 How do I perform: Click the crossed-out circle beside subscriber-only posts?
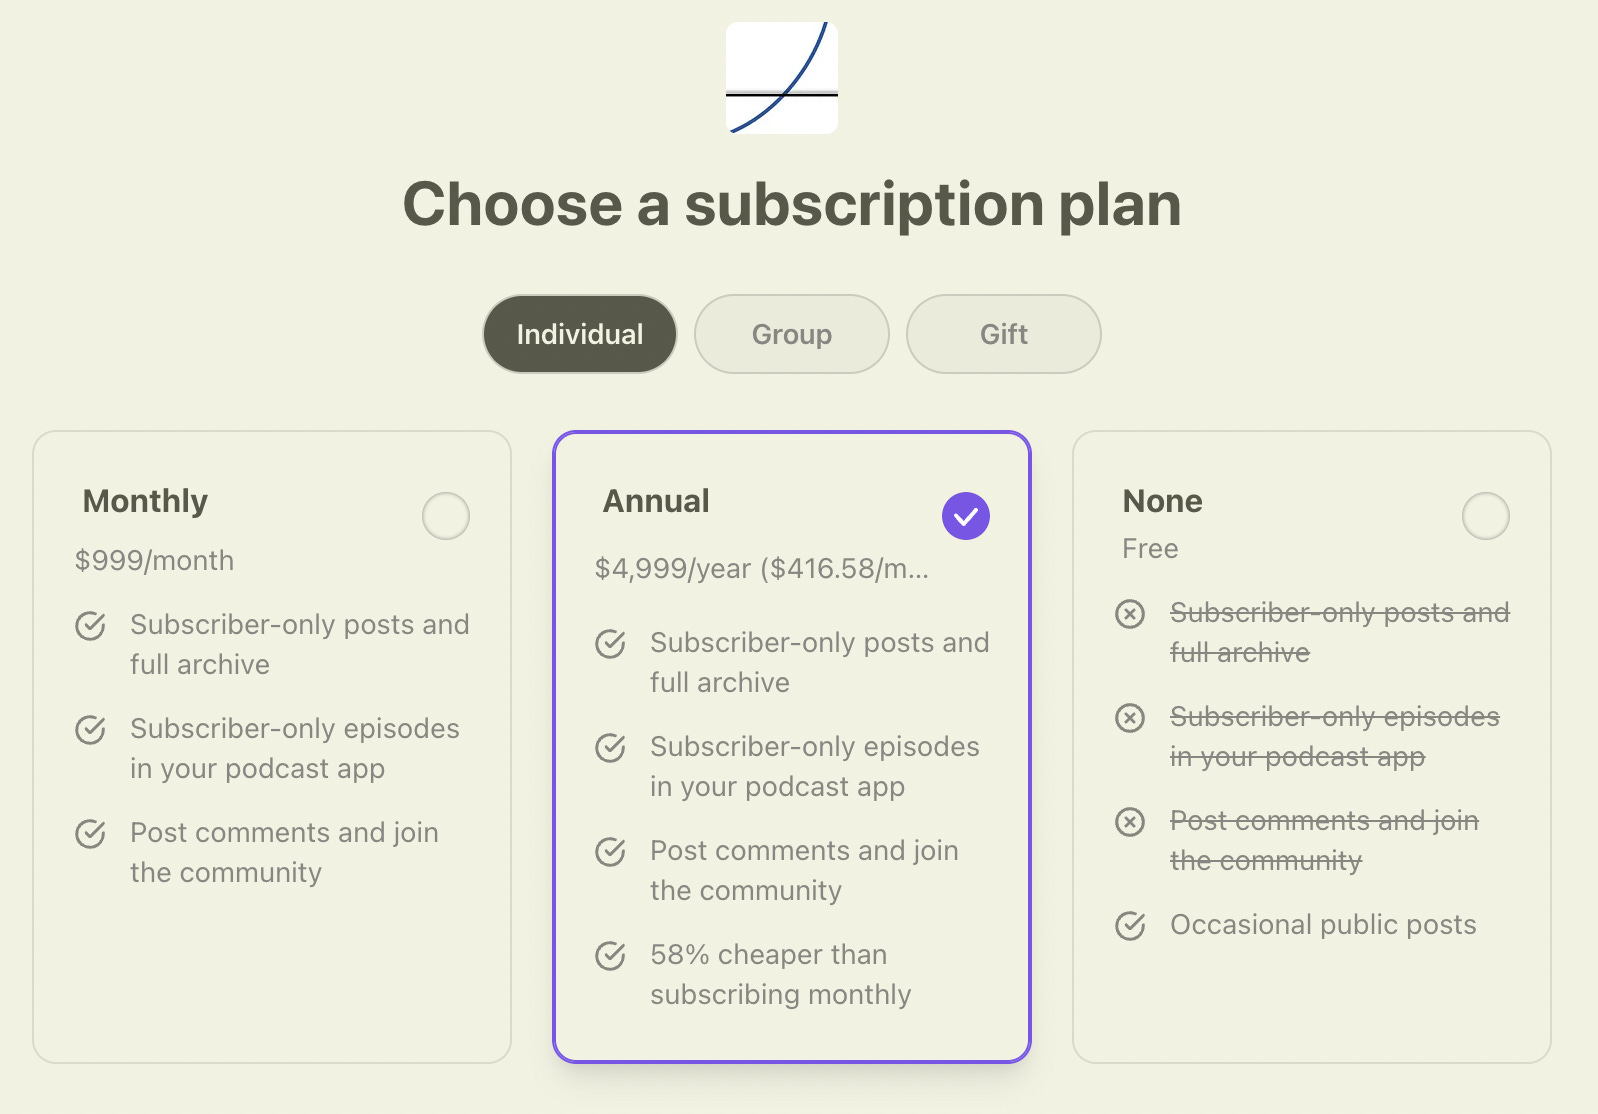[1130, 615]
